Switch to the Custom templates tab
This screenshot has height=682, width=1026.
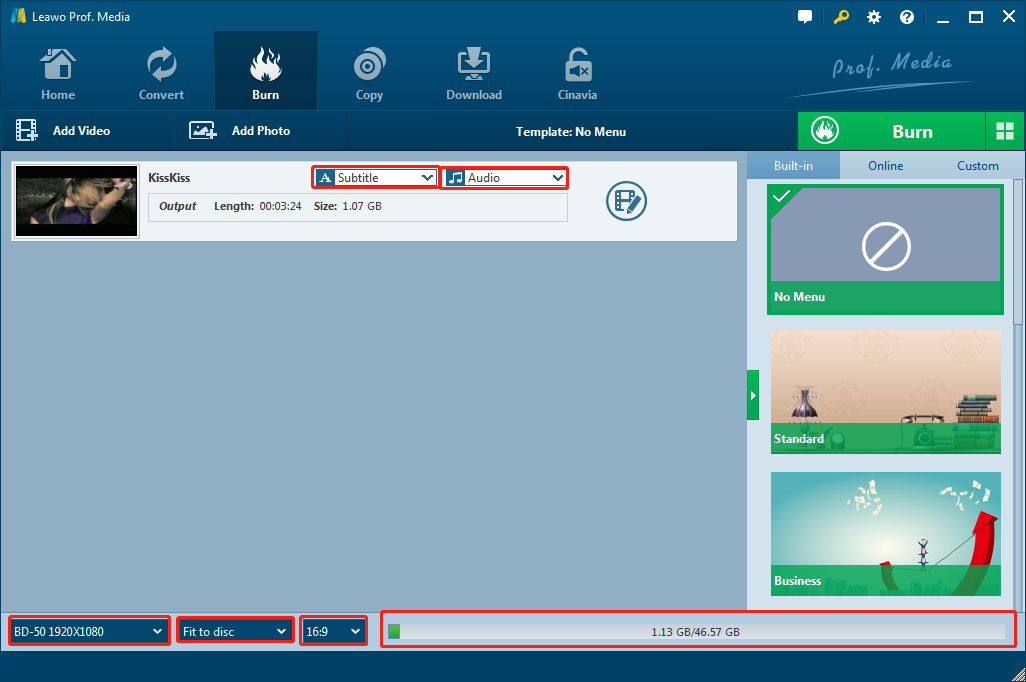pyautogui.click(x=978, y=166)
